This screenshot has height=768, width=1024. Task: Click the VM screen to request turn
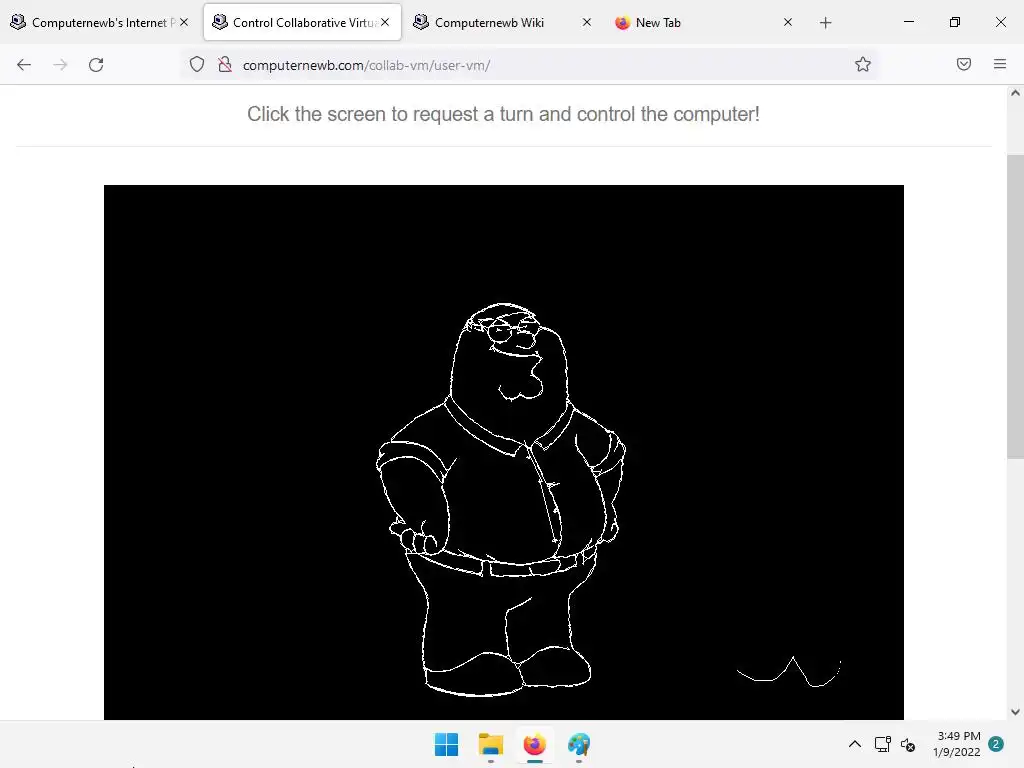tap(504, 452)
